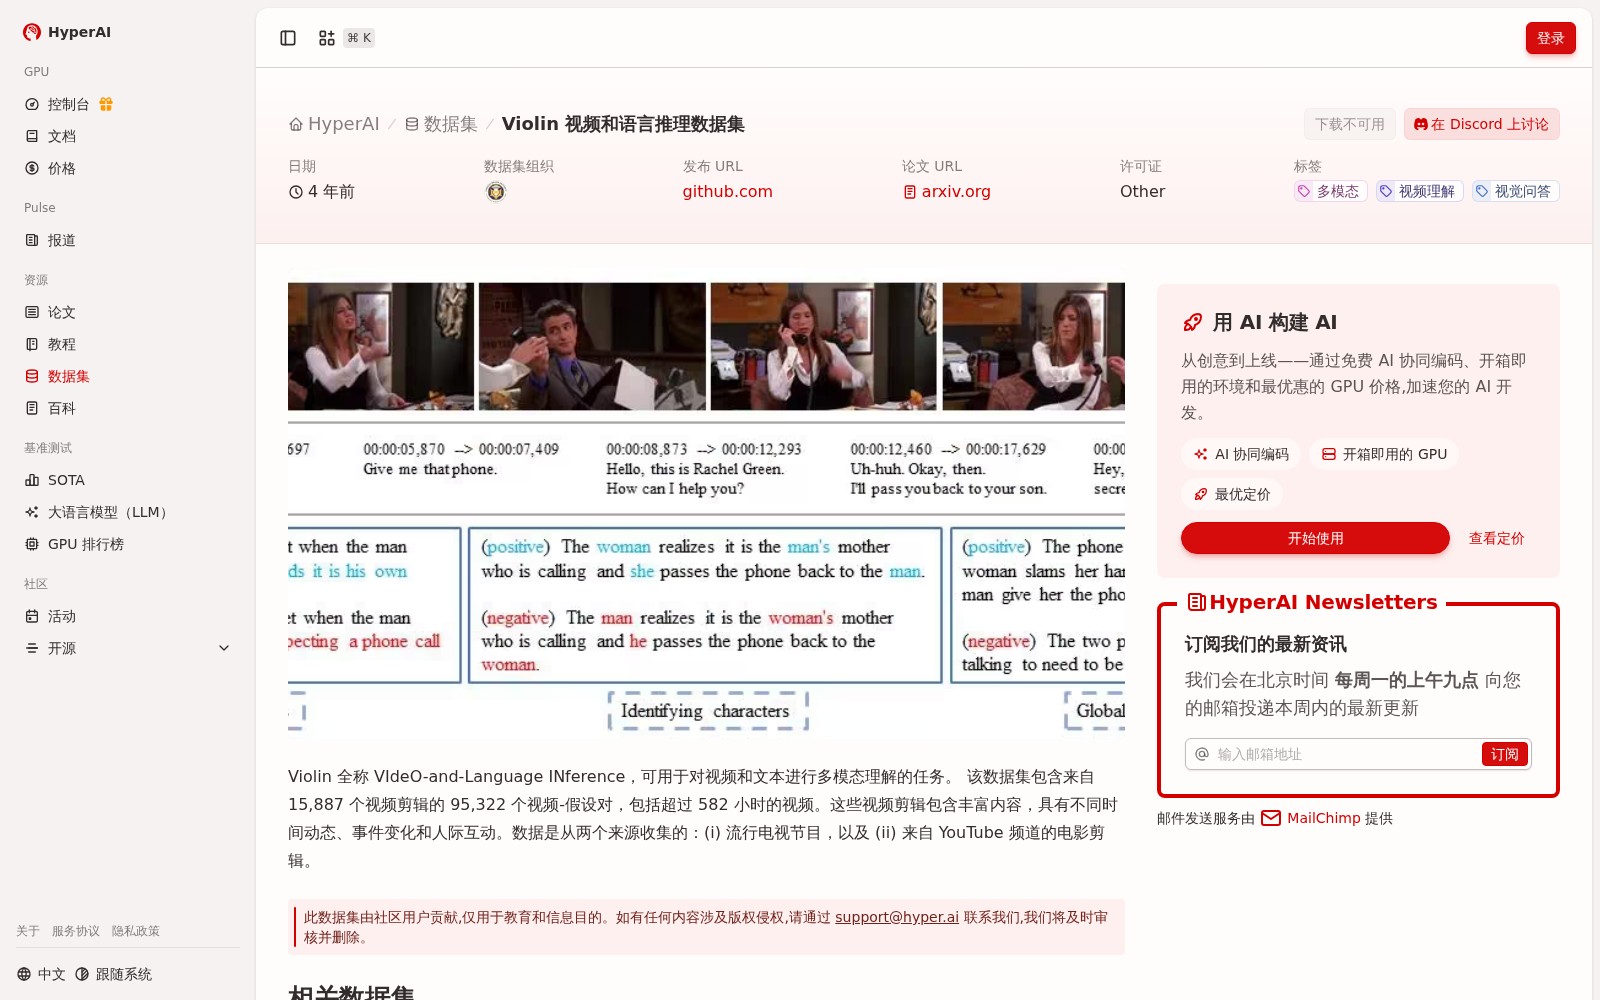Click 关于 footer link
Viewport: 1600px width, 1000px height.
point(28,931)
